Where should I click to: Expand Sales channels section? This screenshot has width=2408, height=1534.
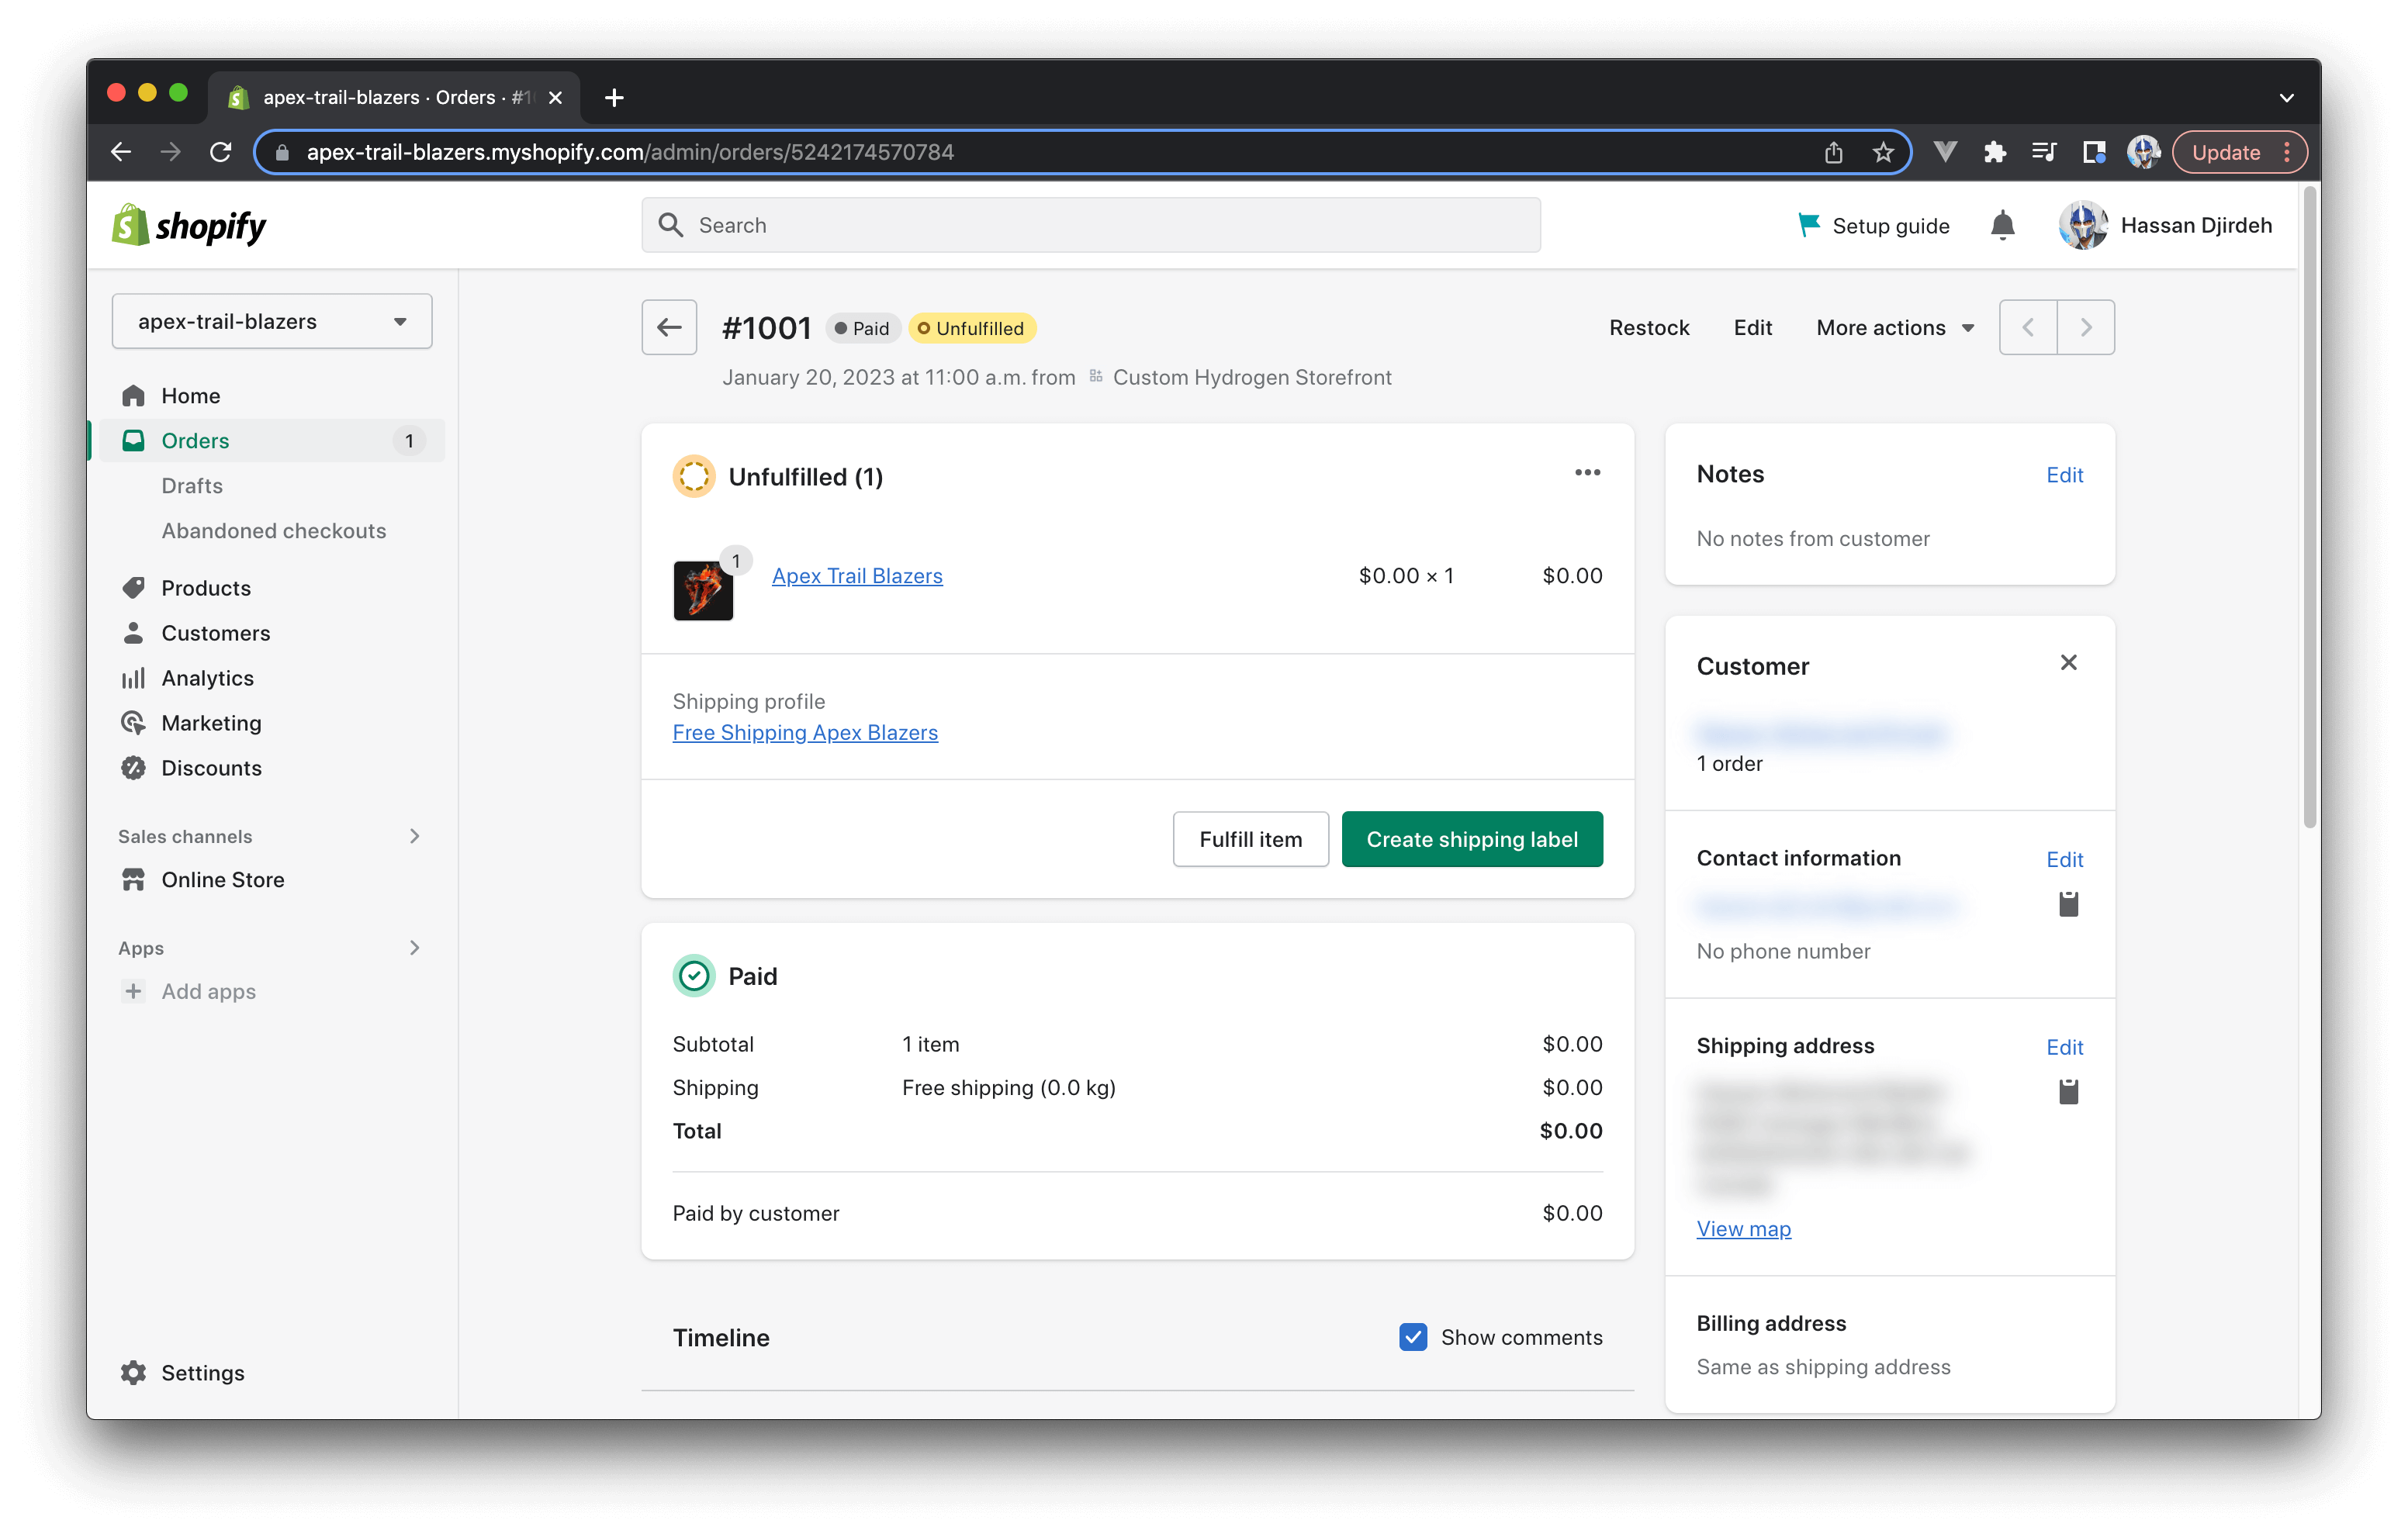tap(416, 835)
